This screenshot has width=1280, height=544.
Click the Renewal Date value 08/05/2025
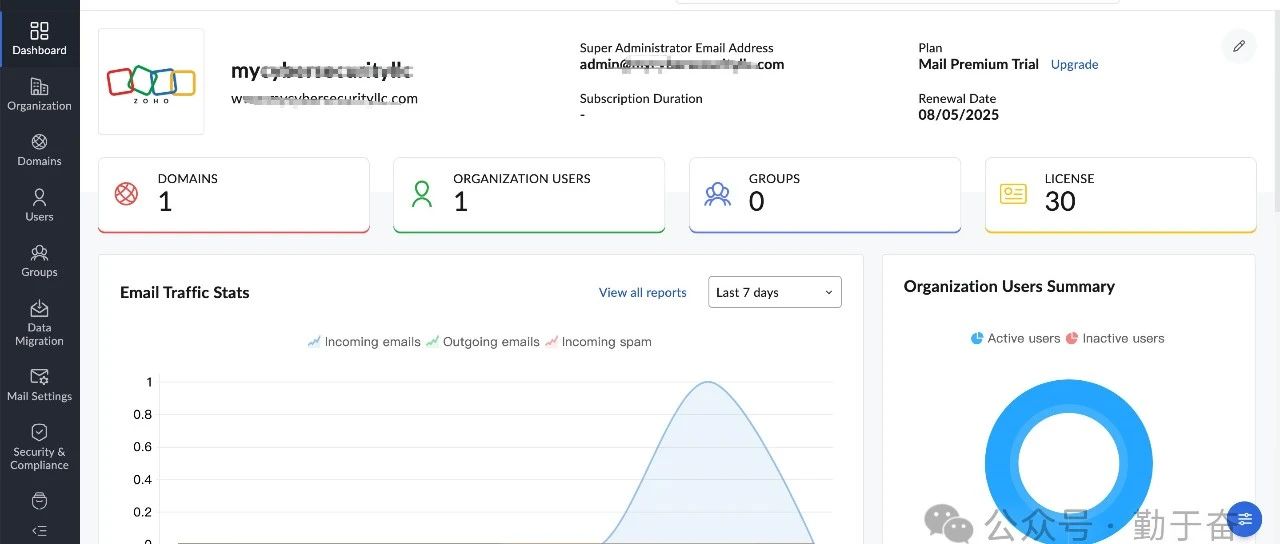tap(958, 115)
